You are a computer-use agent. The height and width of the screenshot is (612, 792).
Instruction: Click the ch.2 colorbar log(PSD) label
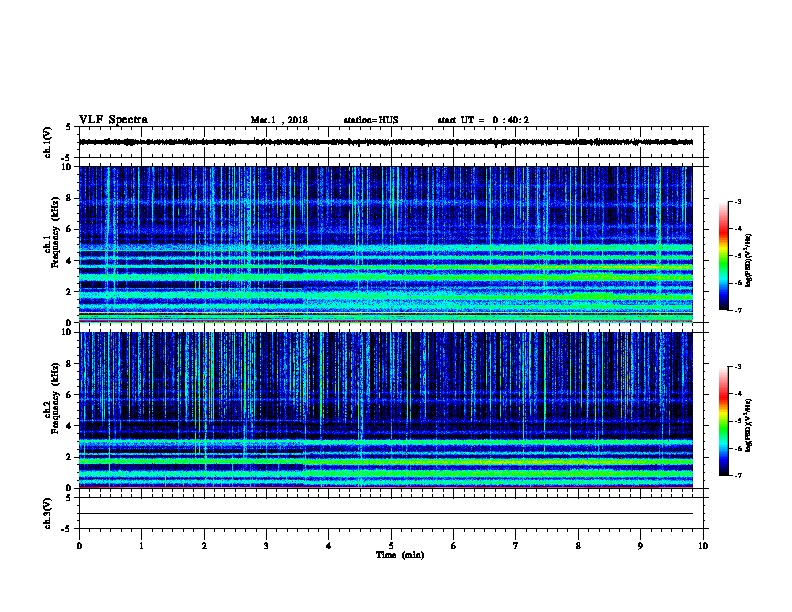coord(748,425)
